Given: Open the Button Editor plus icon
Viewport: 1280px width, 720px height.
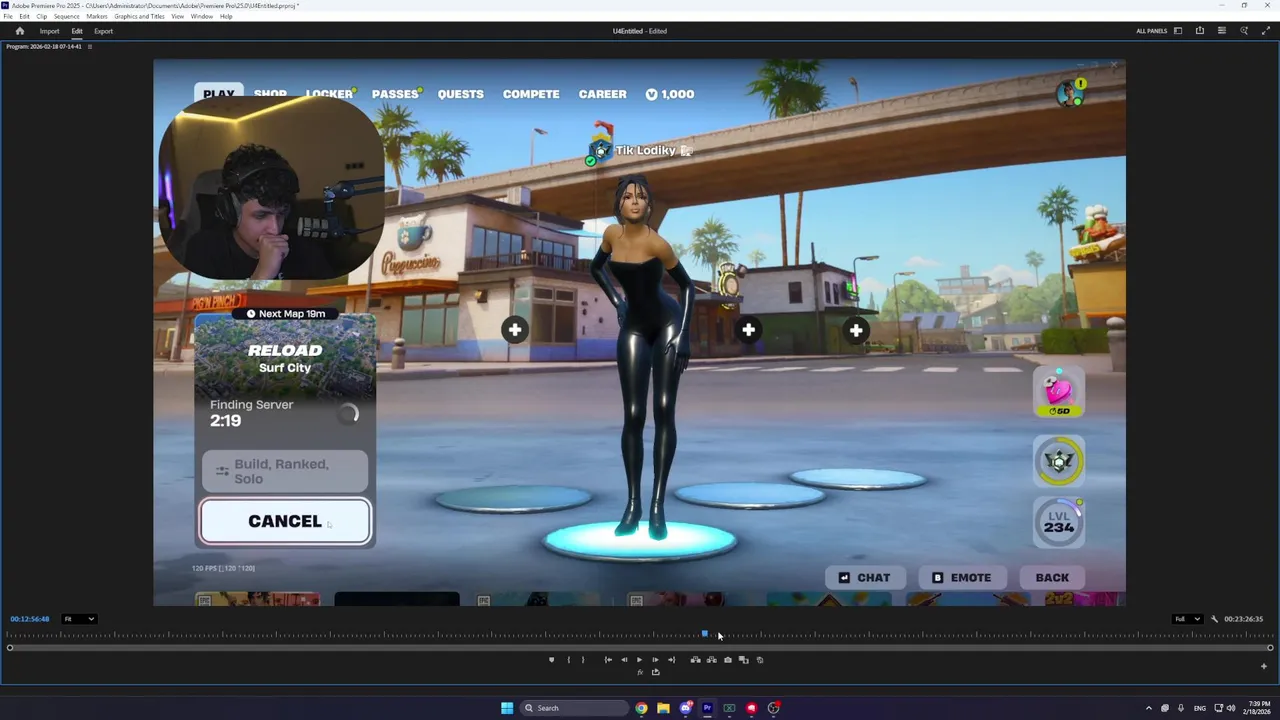Looking at the screenshot, I should tap(1263, 667).
